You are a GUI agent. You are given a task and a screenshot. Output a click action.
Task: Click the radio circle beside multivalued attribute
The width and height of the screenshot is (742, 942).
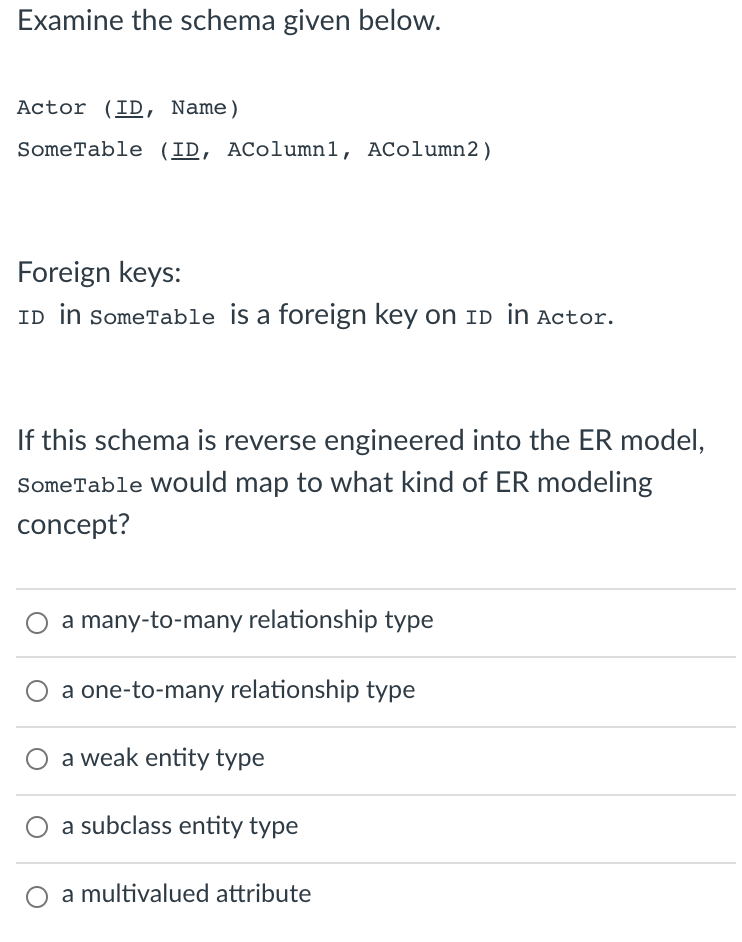pos(37,896)
